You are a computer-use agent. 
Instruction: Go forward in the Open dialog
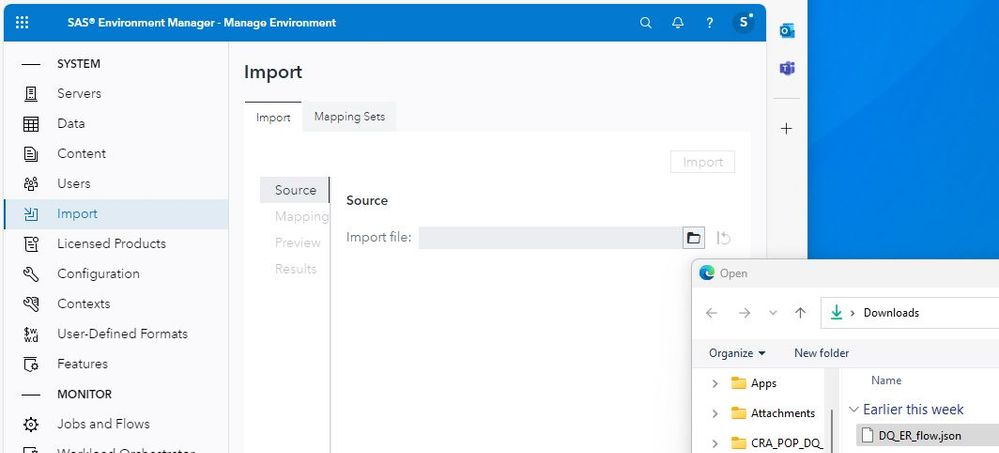[744, 313]
